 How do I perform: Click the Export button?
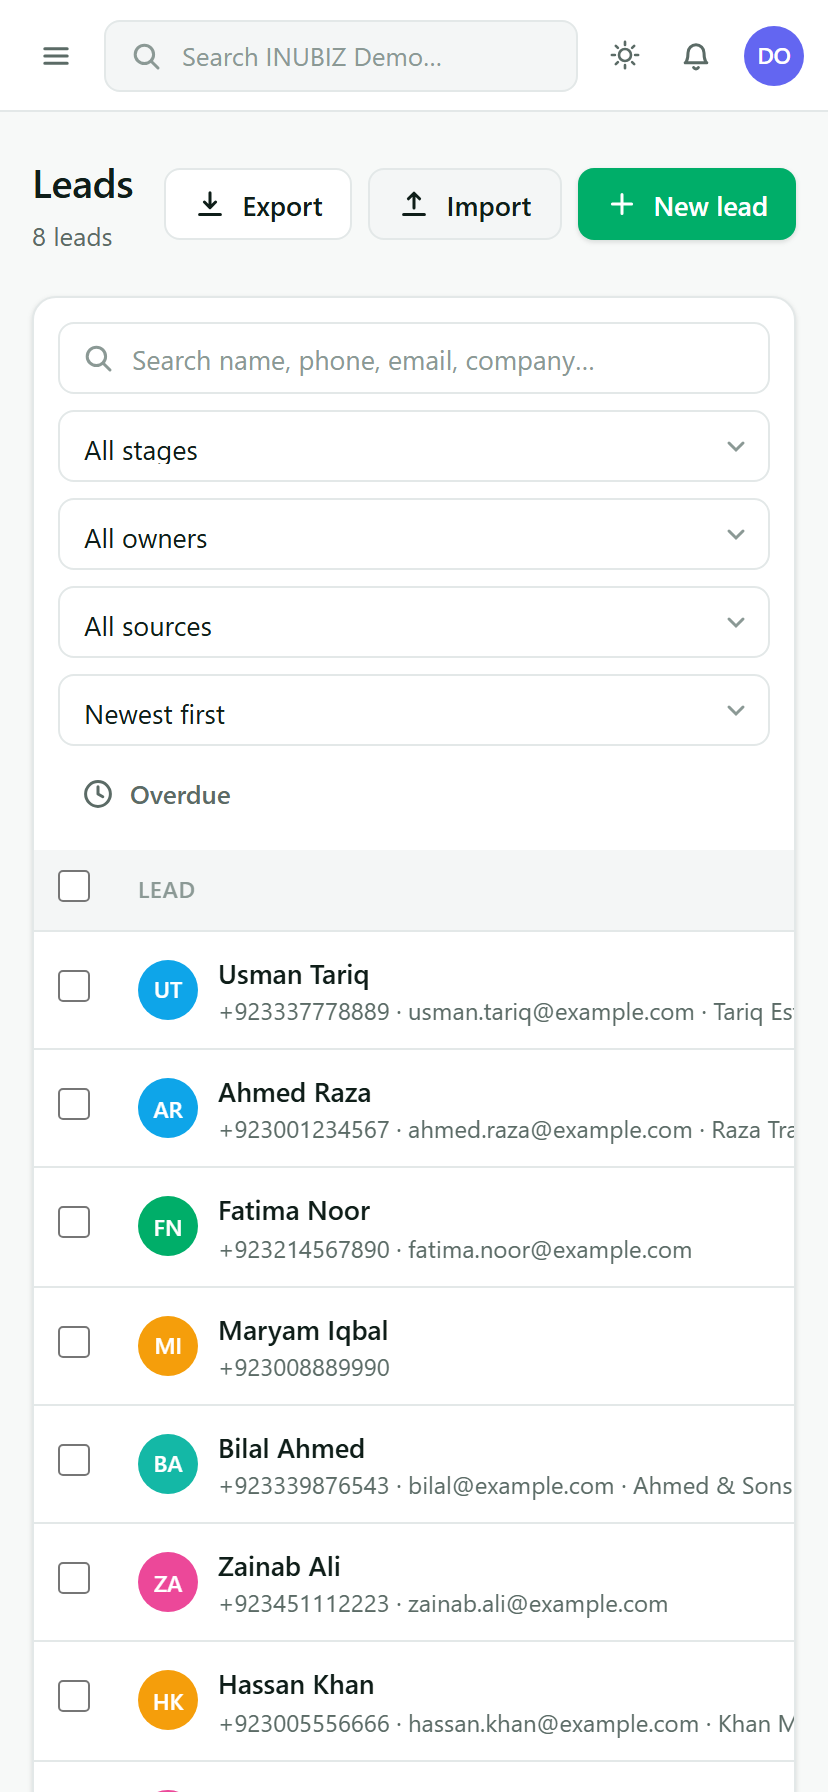point(258,204)
